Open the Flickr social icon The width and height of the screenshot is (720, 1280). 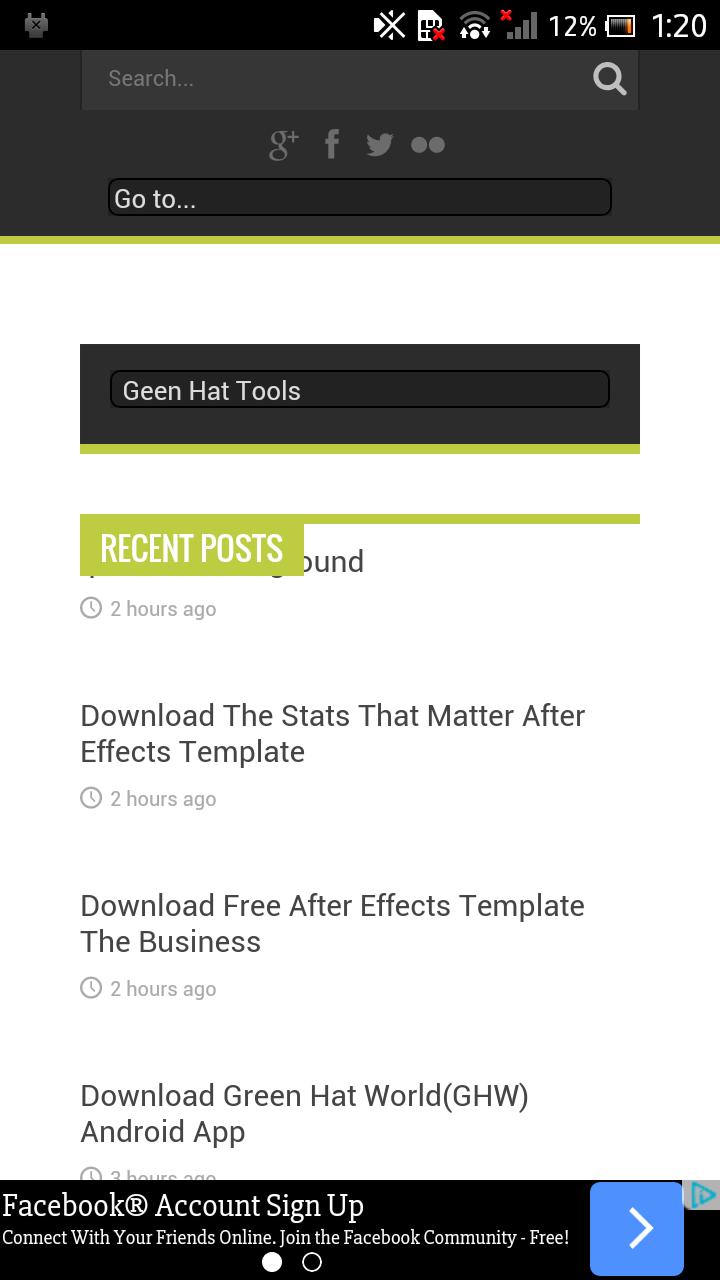pyautogui.click(x=428, y=145)
